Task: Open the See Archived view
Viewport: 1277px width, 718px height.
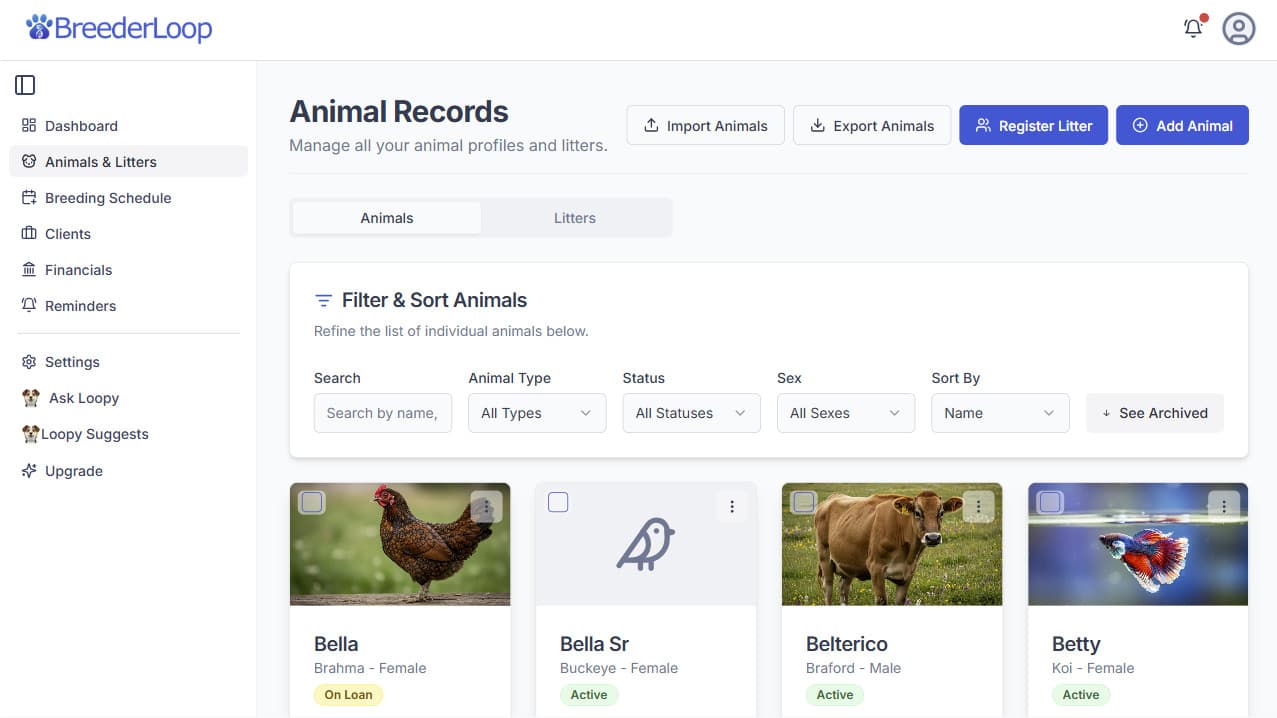Action: point(1154,412)
